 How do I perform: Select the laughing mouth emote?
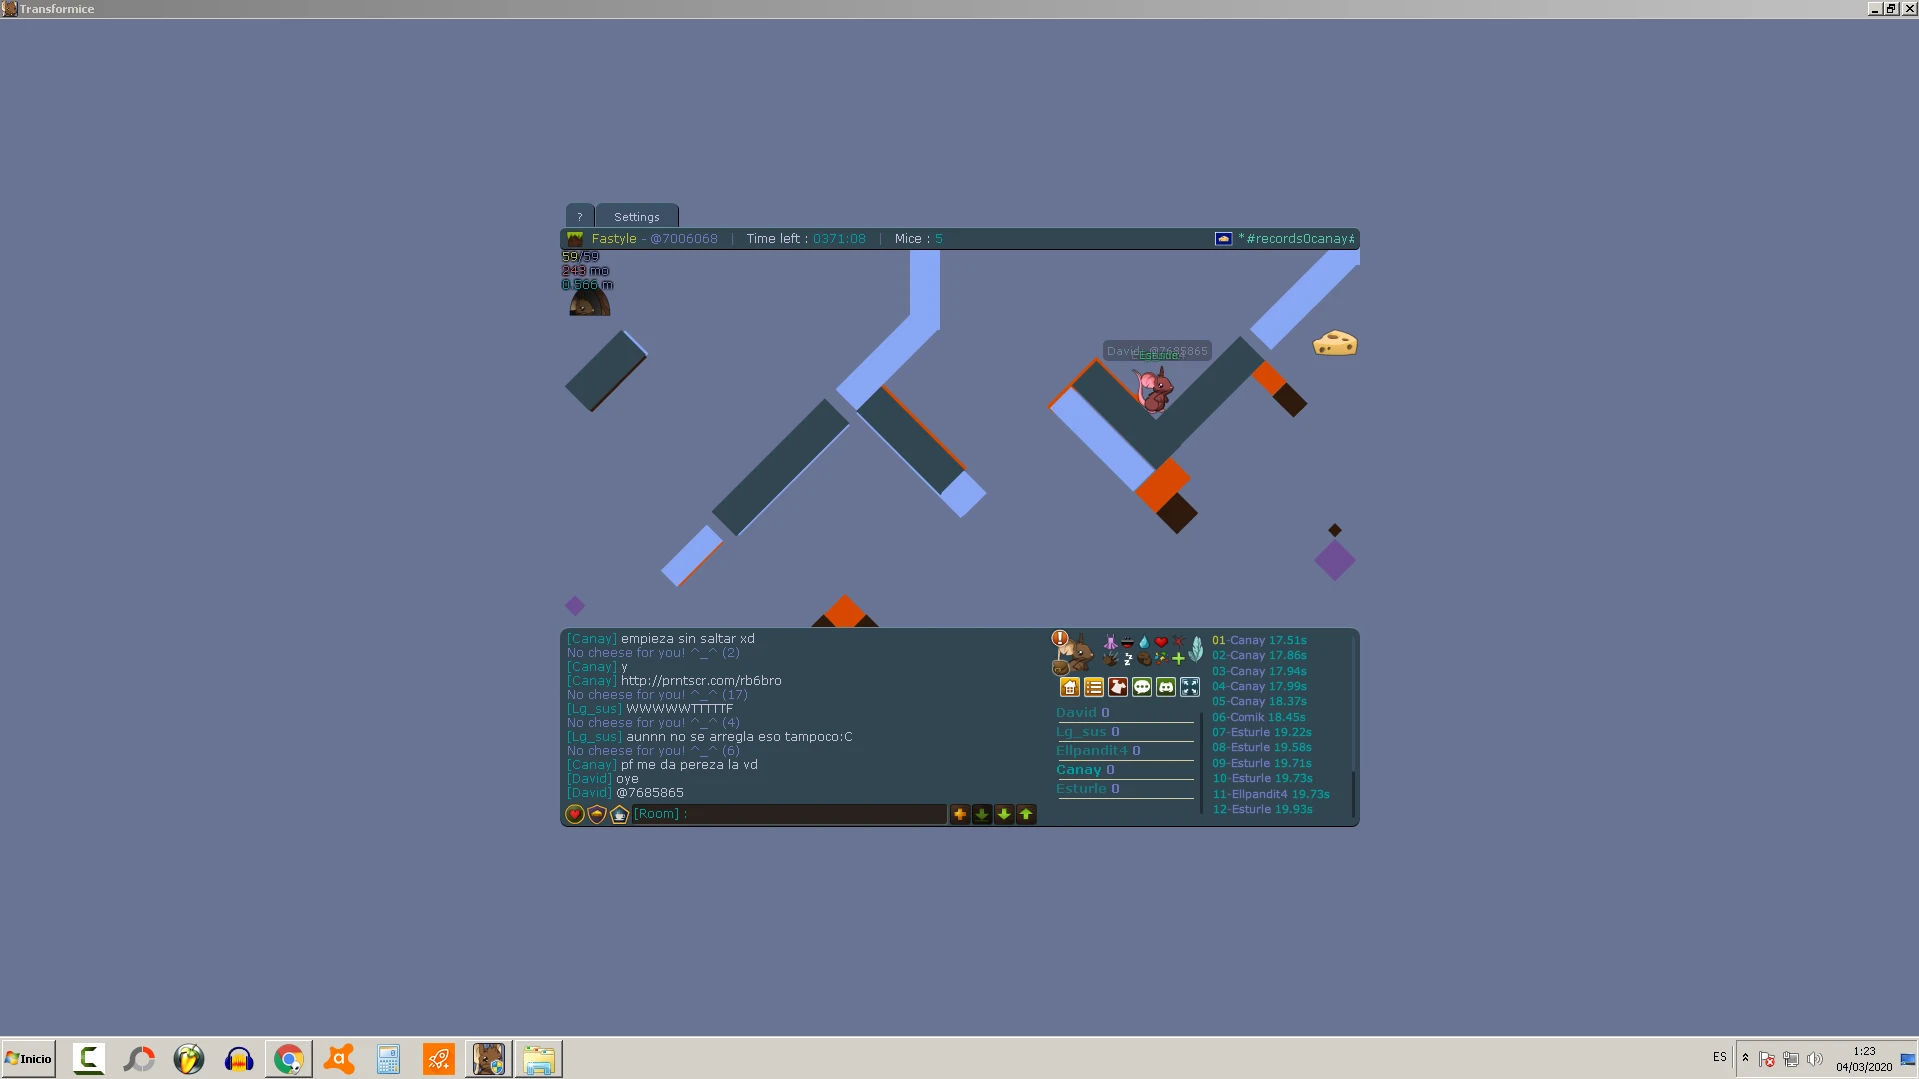[x=1127, y=642]
